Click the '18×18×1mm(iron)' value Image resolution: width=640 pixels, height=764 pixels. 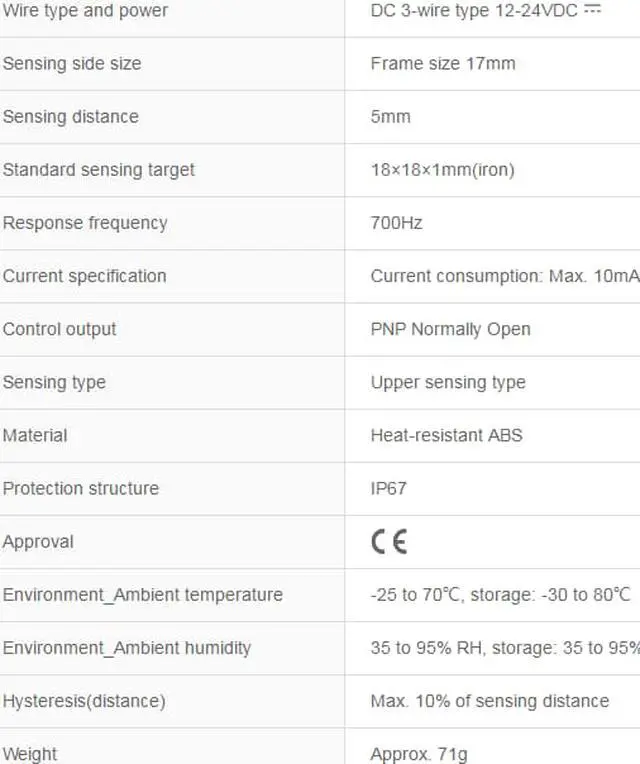coord(442,169)
